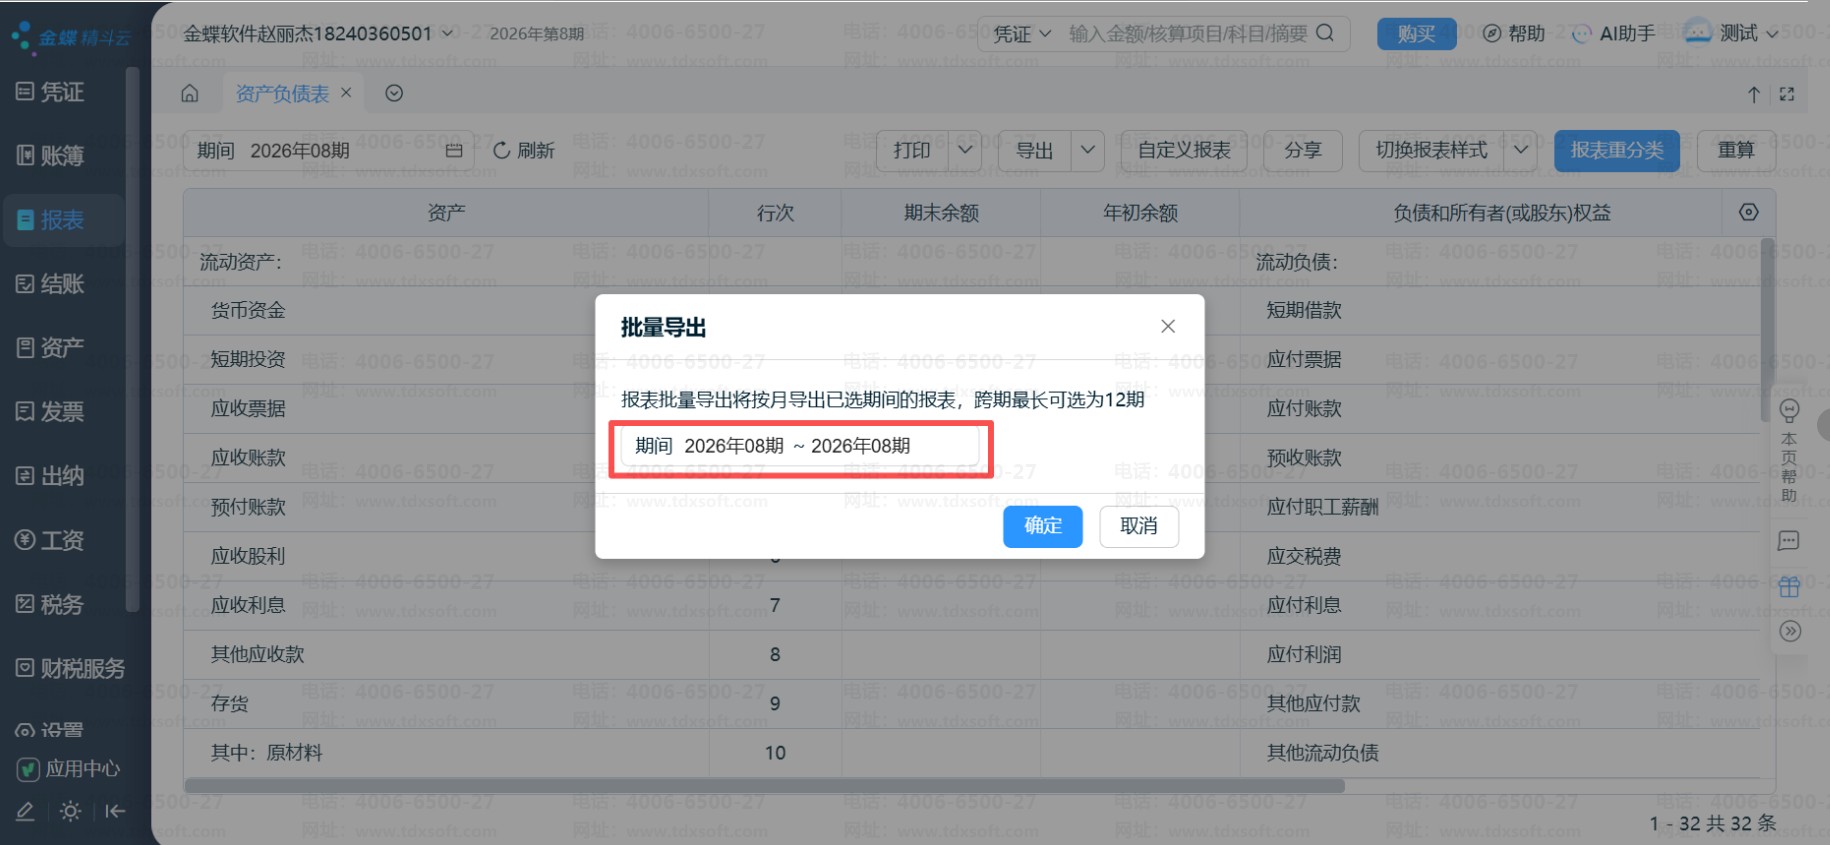Click the 期间 range field in the dialog
Image resolution: width=1830 pixels, height=845 pixels.
click(799, 446)
